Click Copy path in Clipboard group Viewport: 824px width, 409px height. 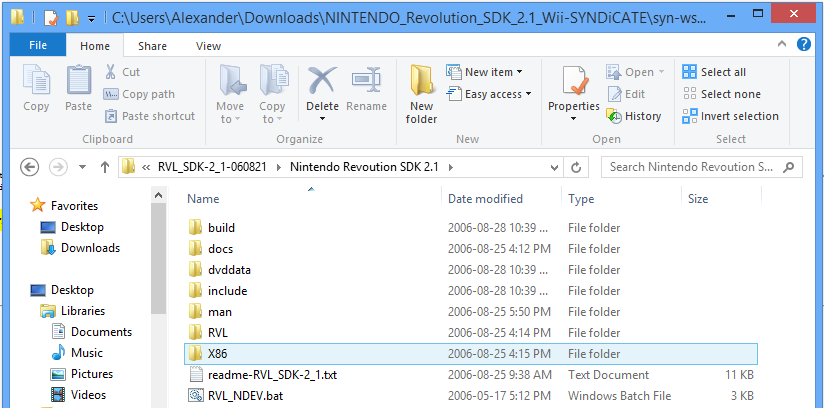(139, 94)
